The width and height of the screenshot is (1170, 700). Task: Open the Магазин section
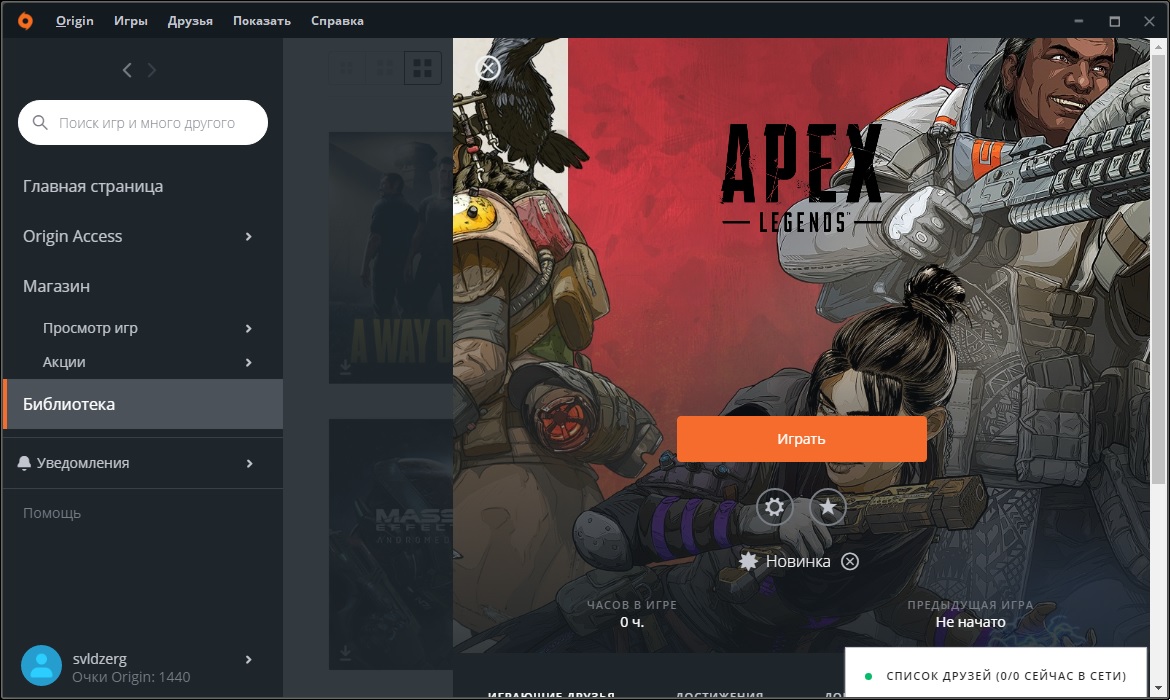point(57,286)
